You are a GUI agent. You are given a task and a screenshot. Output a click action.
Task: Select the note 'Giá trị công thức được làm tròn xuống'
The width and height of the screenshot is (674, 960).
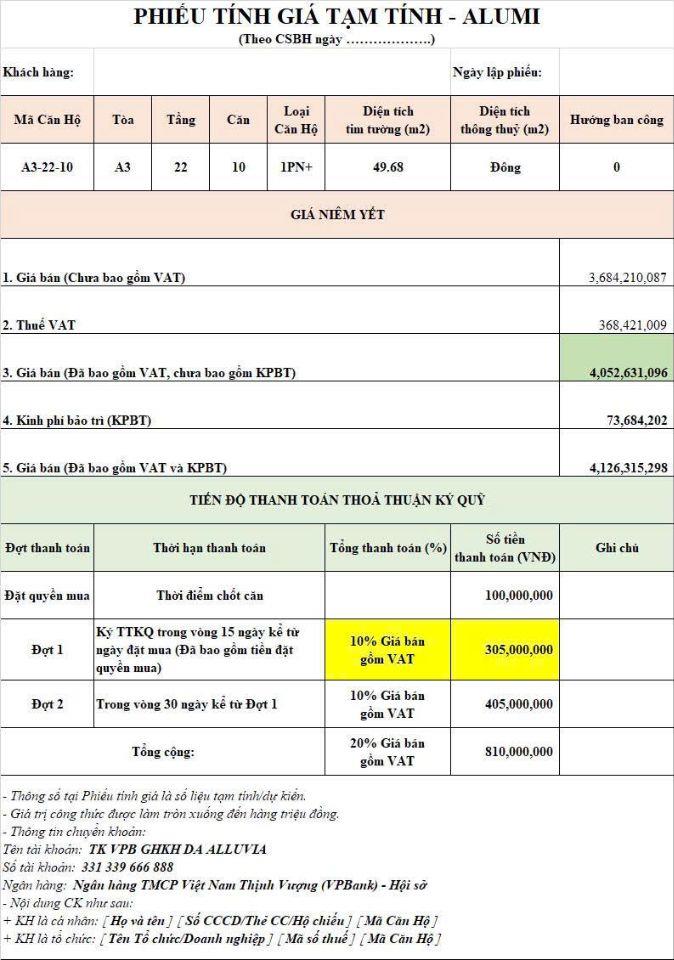coord(171,814)
